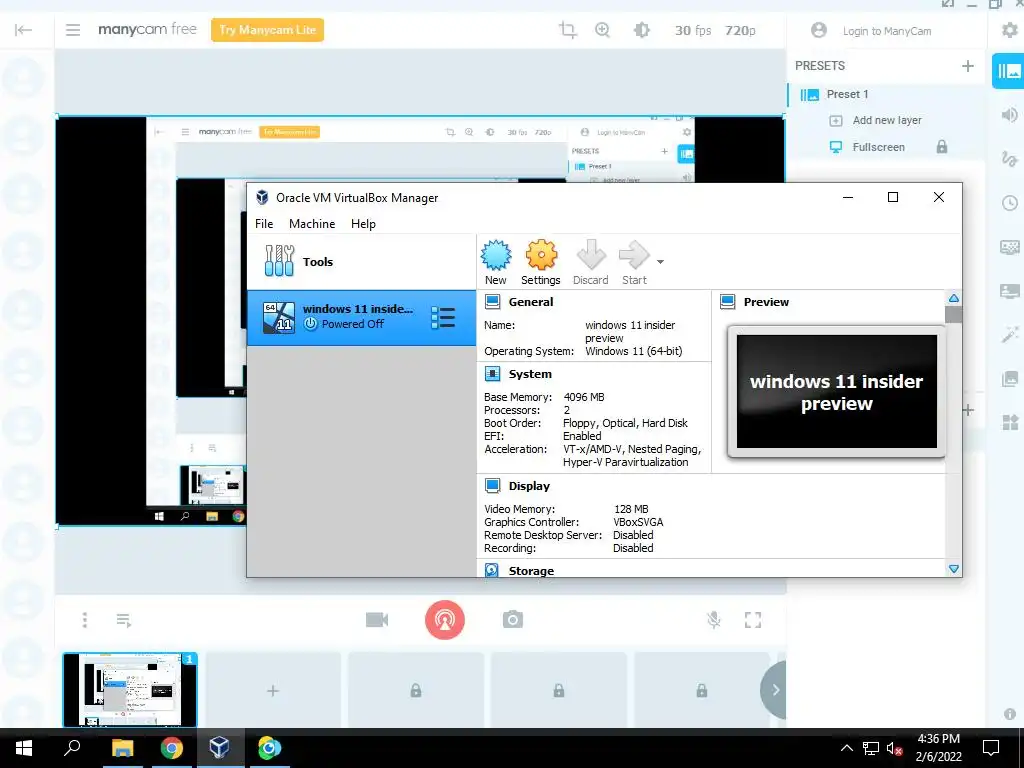
Task: Select the ManyCam crop tool icon
Action: pyautogui.click(x=568, y=30)
